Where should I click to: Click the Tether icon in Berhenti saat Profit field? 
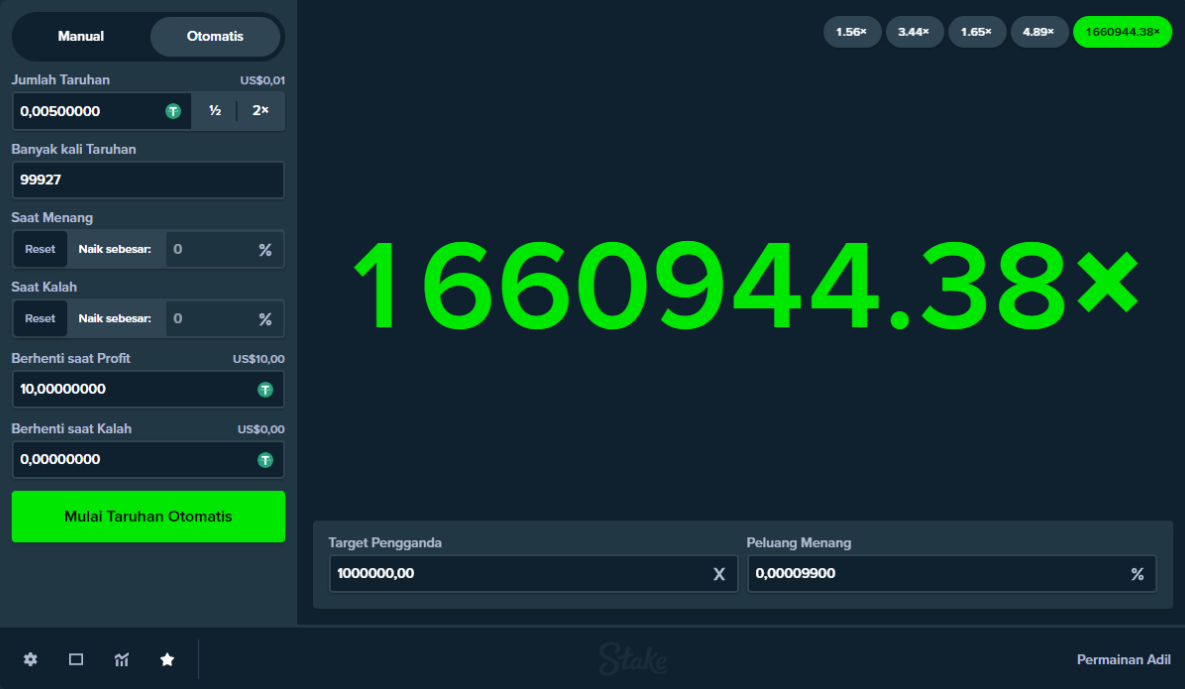[265, 390]
